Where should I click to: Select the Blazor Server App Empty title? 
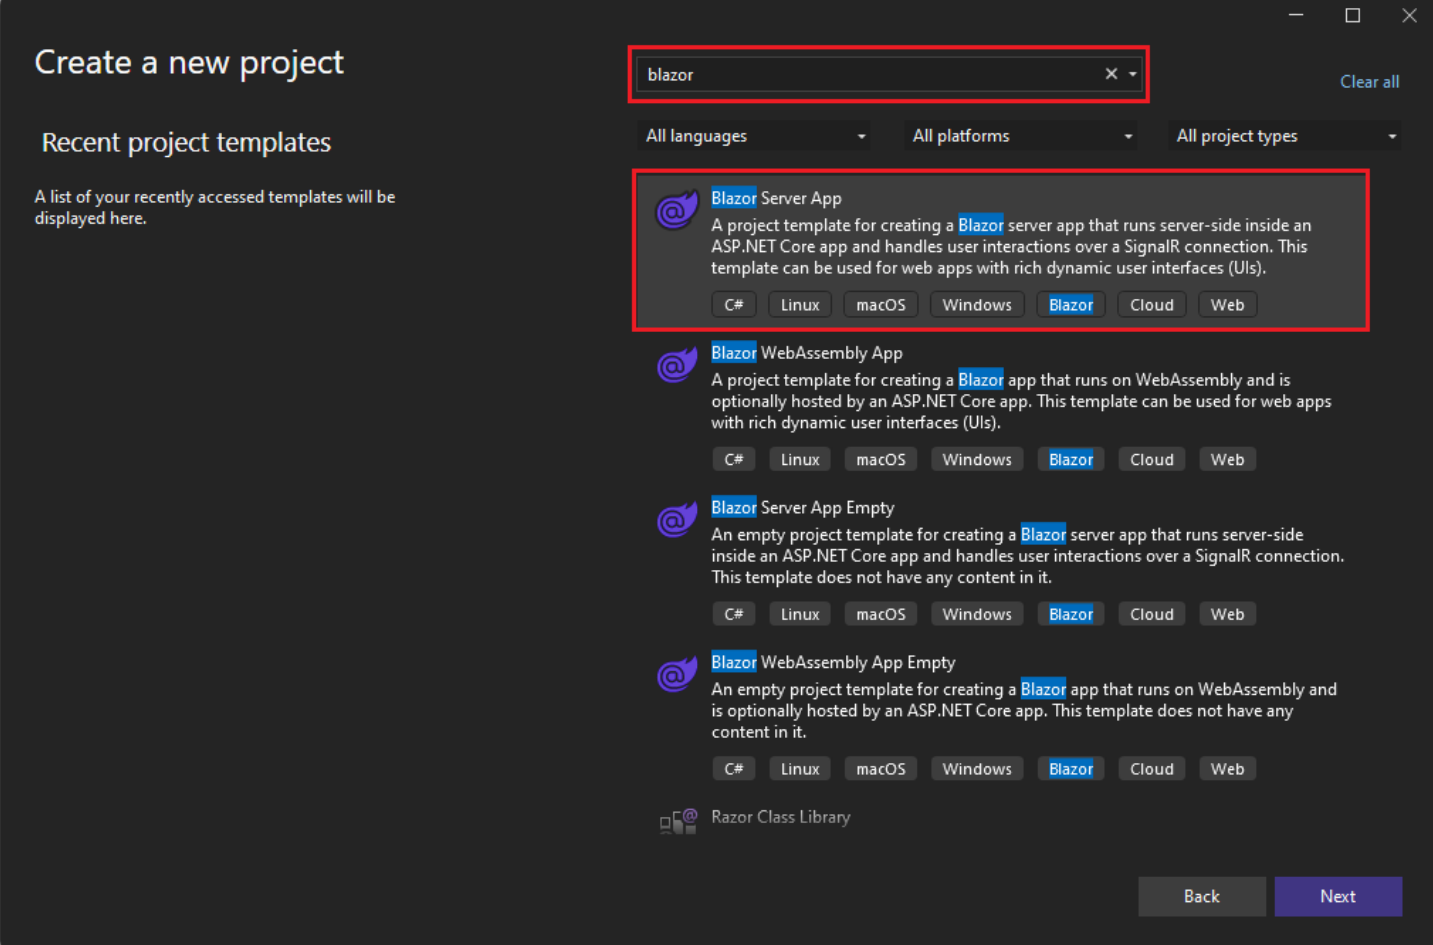click(803, 508)
